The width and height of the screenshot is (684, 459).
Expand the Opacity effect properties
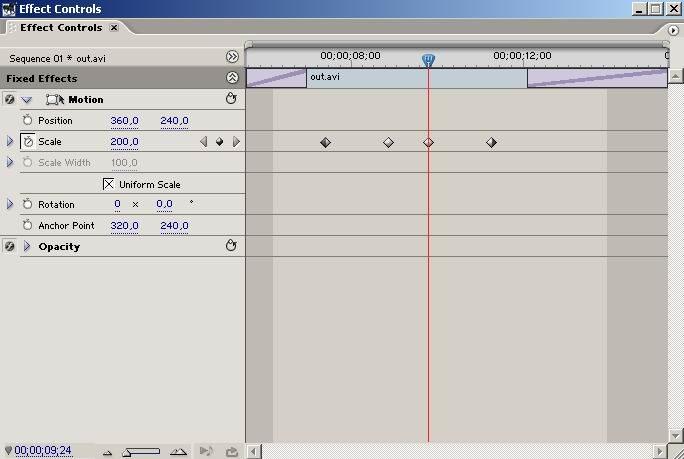pyautogui.click(x=27, y=246)
